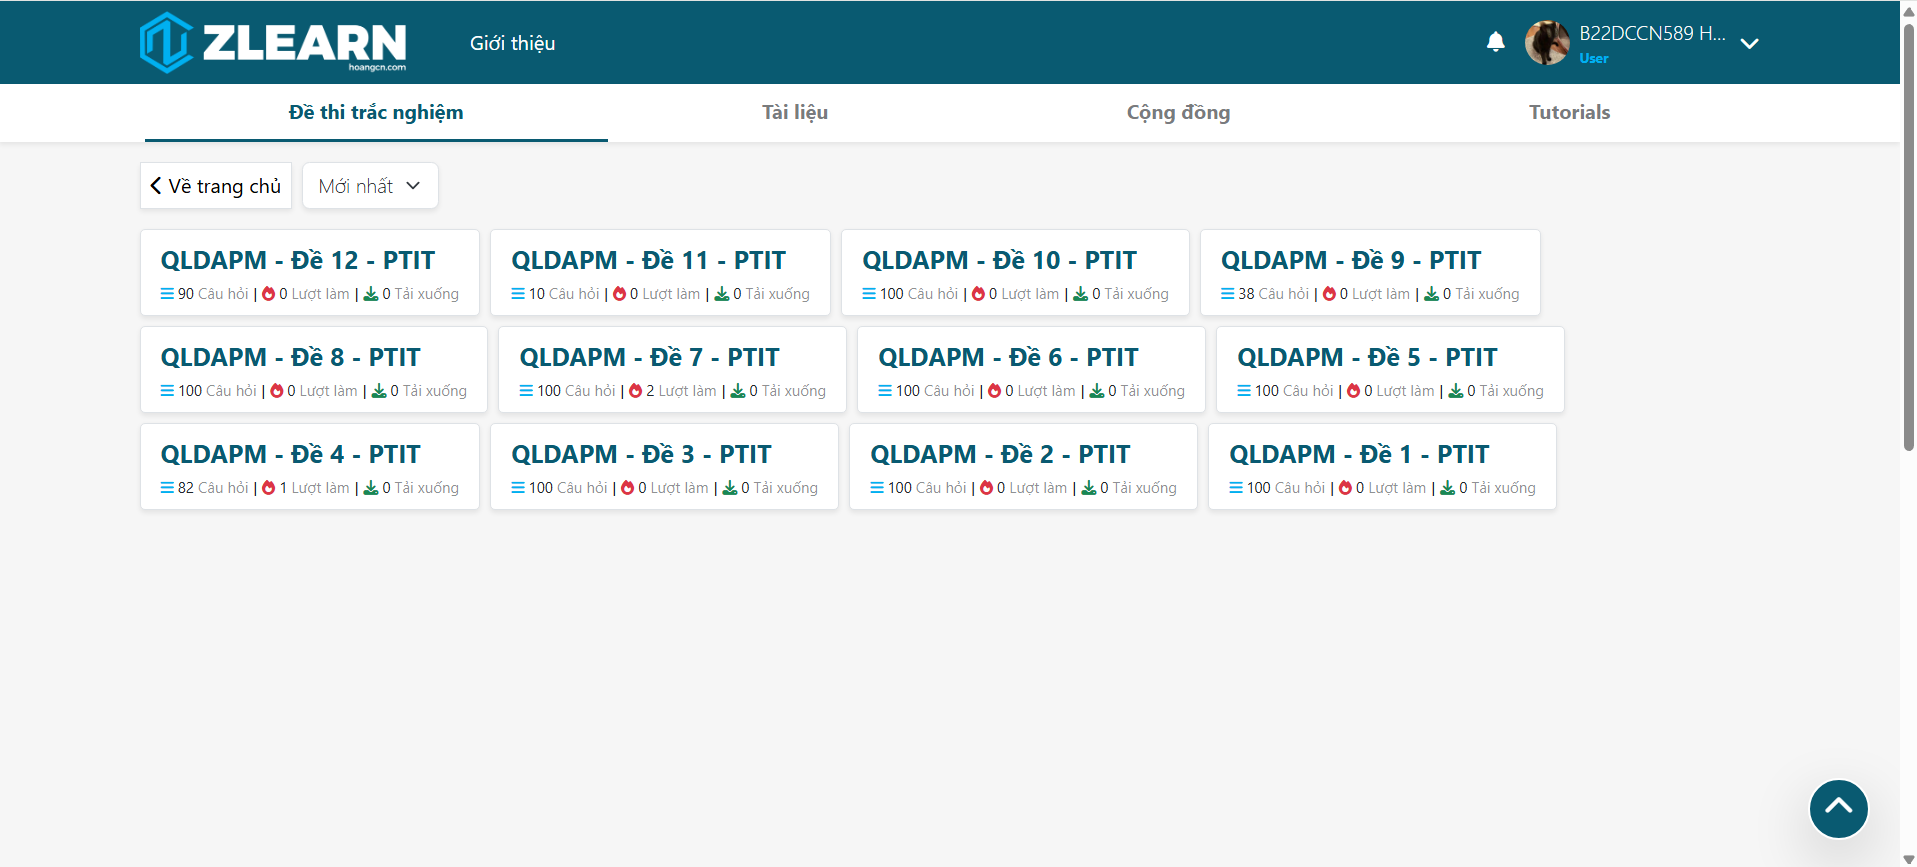Click the user avatar picture
Image resolution: width=1917 pixels, height=867 pixels.
[1546, 43]
